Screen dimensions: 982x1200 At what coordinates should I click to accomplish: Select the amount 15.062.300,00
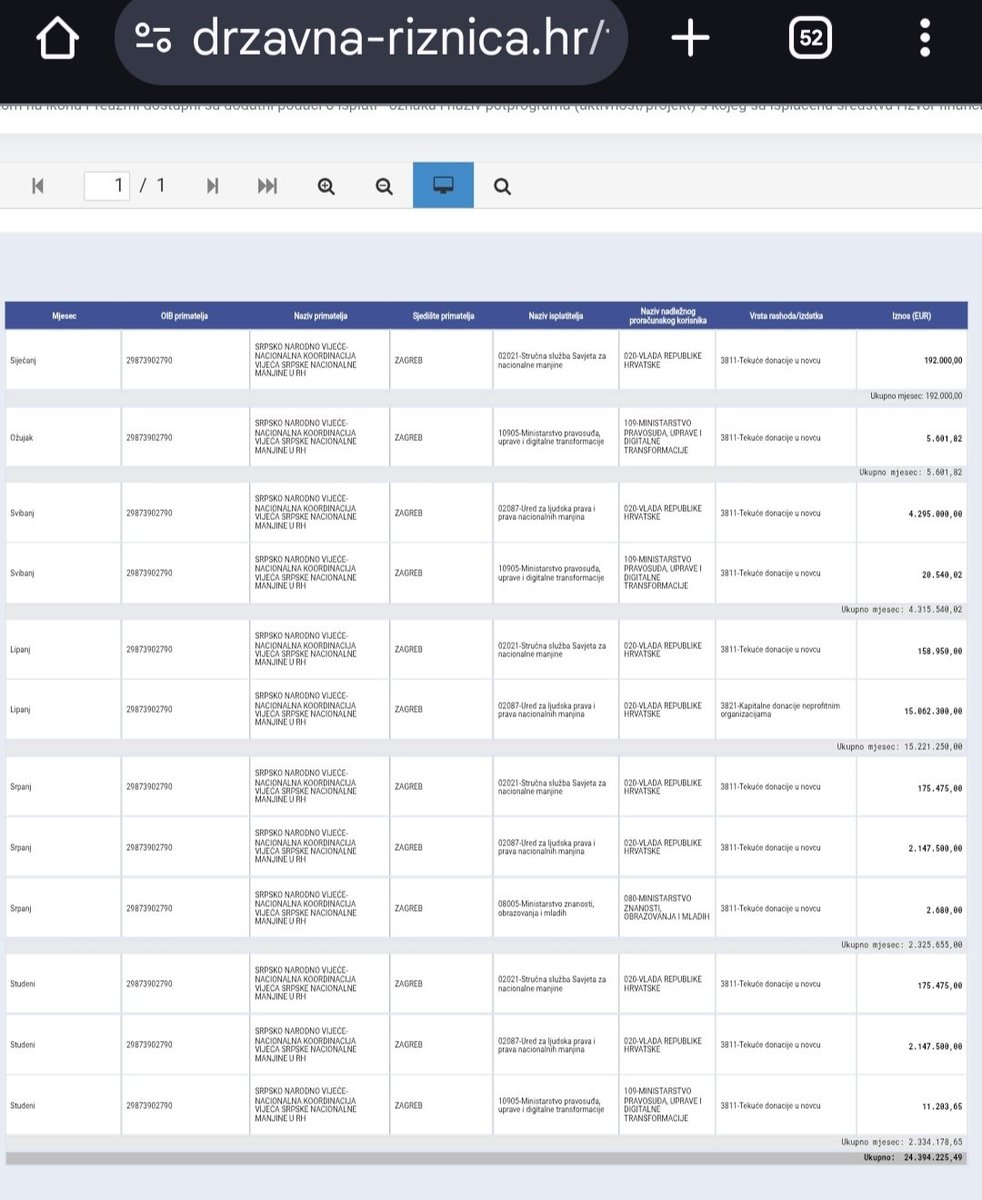(x=933, y=711)
